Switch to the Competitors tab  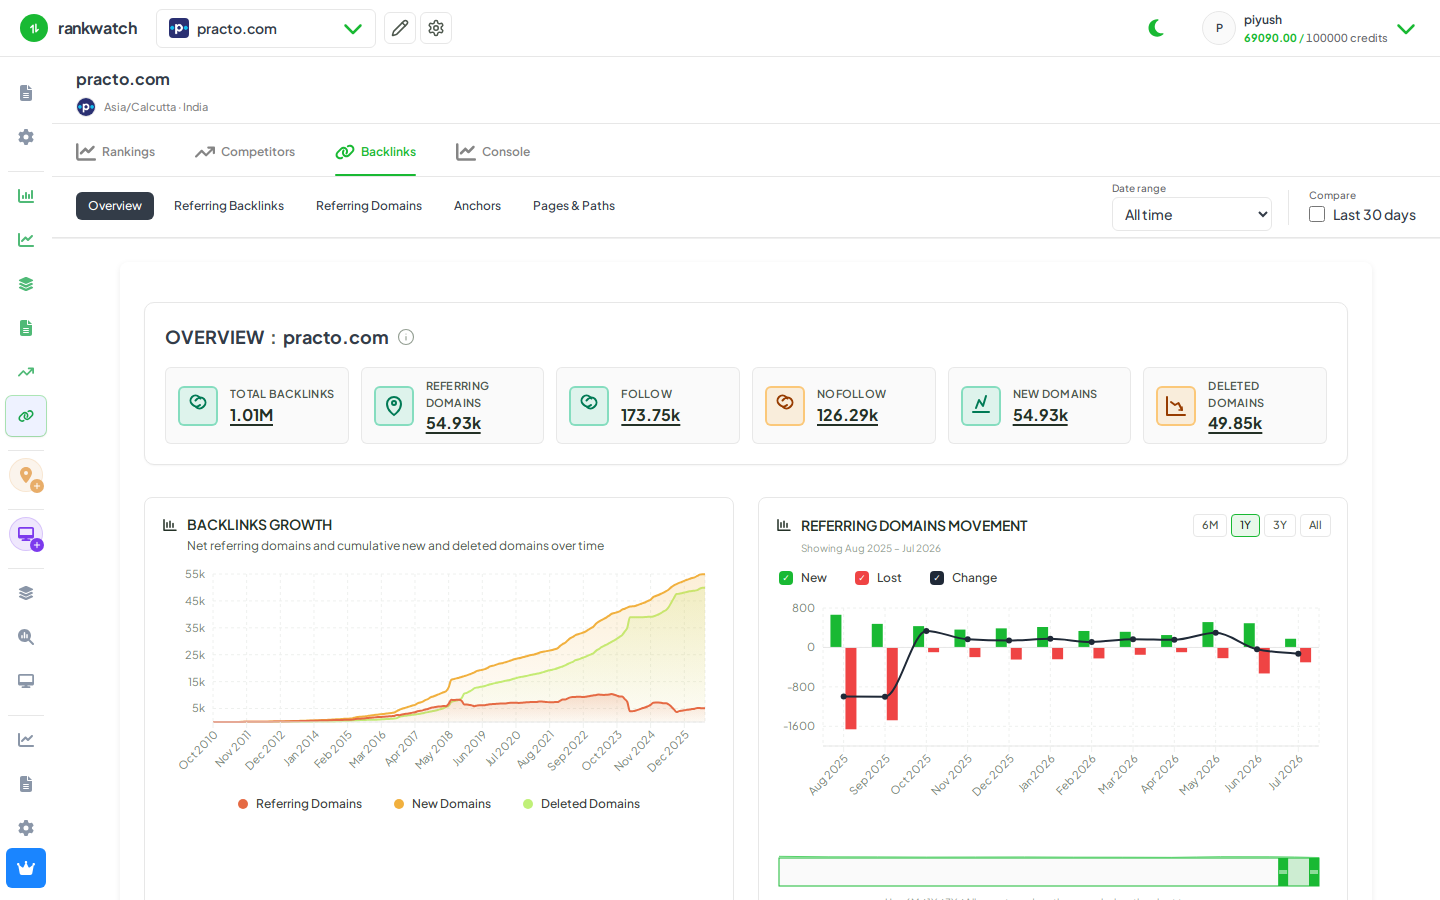click(x=245, y=152)
